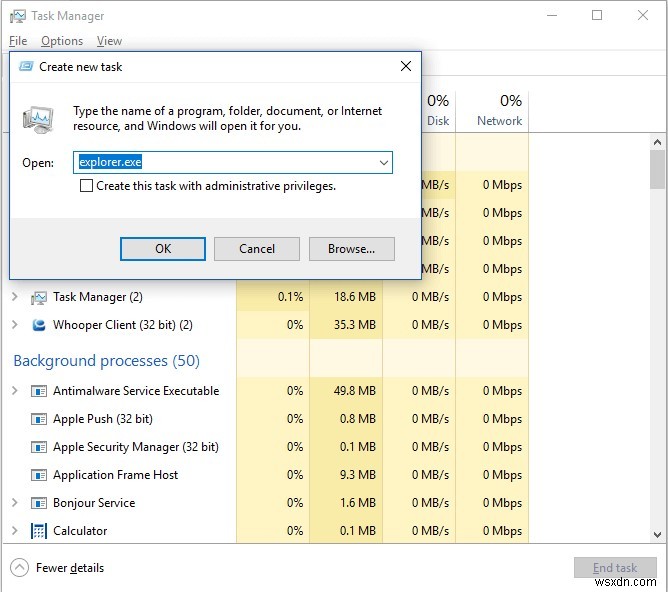
Task: Click the 35.3 MB memory value
Action: [x=355, y=325]
